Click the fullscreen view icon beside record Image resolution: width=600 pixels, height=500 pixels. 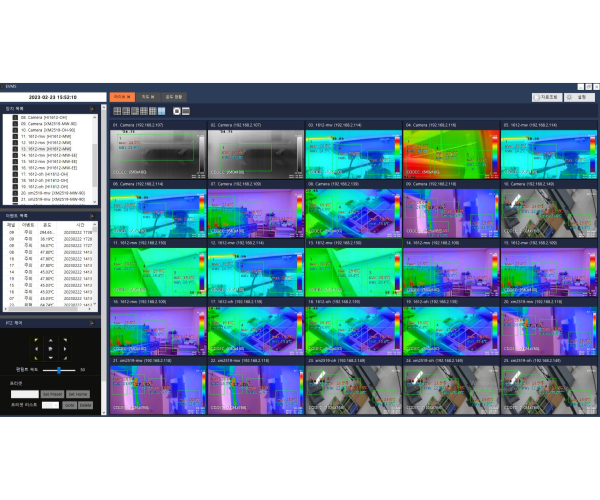(x=186, y=111)
